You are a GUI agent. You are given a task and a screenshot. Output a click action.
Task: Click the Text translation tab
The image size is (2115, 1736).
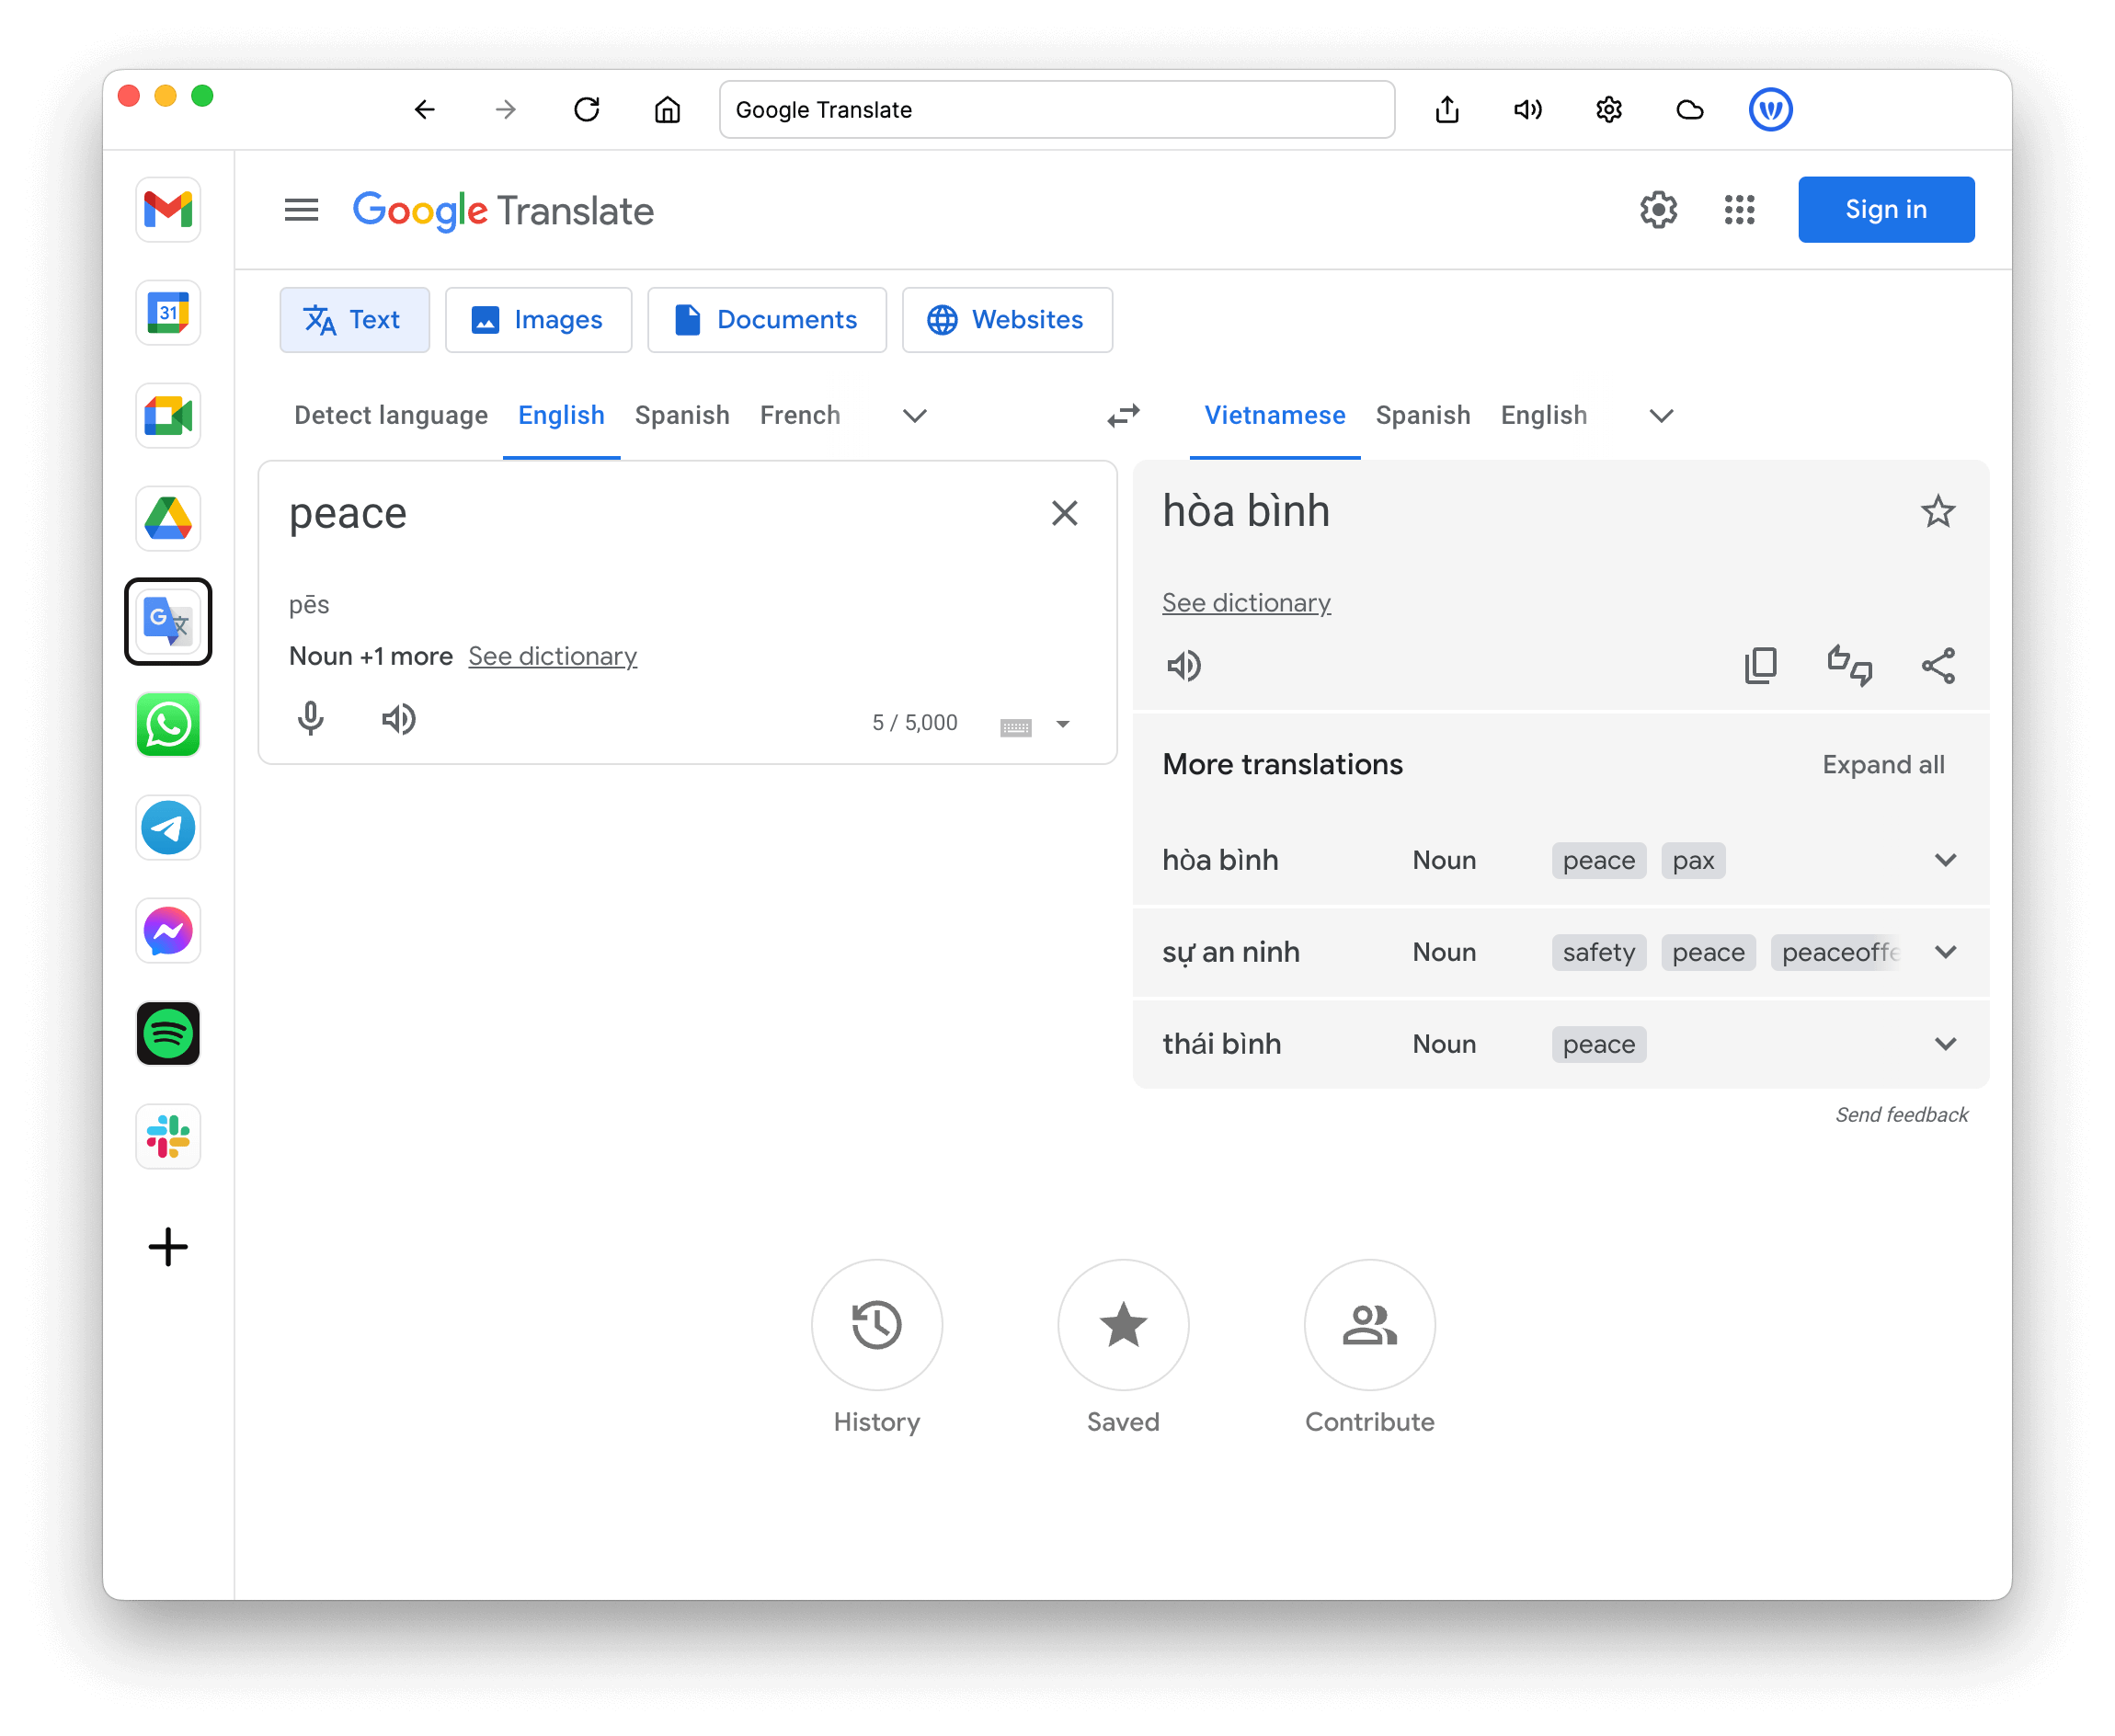coord(353,320)
